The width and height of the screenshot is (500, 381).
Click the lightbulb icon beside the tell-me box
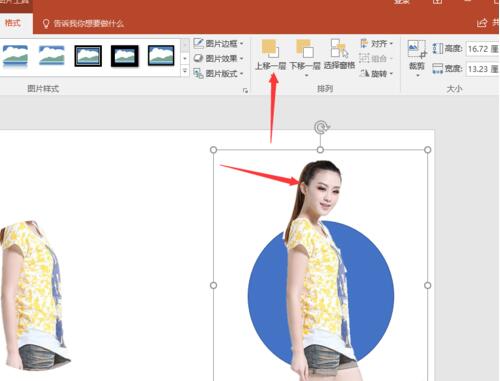point(46,24)
